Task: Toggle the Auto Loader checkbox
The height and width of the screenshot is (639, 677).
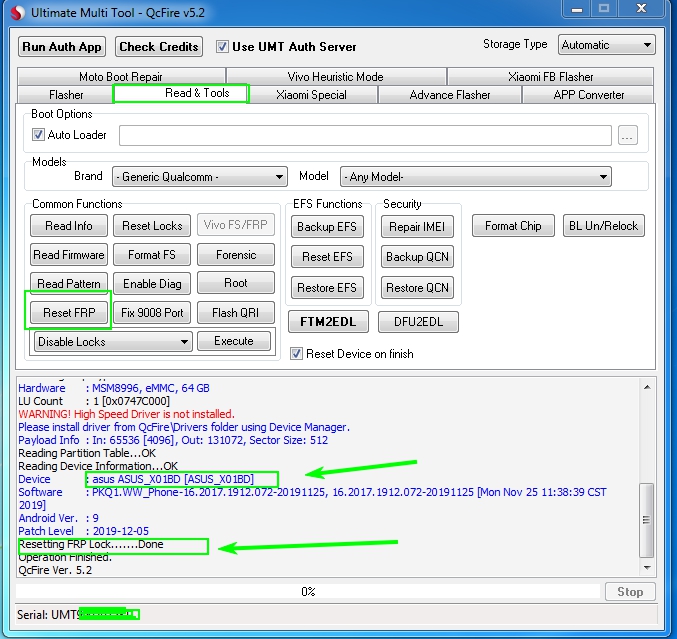Action: [x=38, y=135]
